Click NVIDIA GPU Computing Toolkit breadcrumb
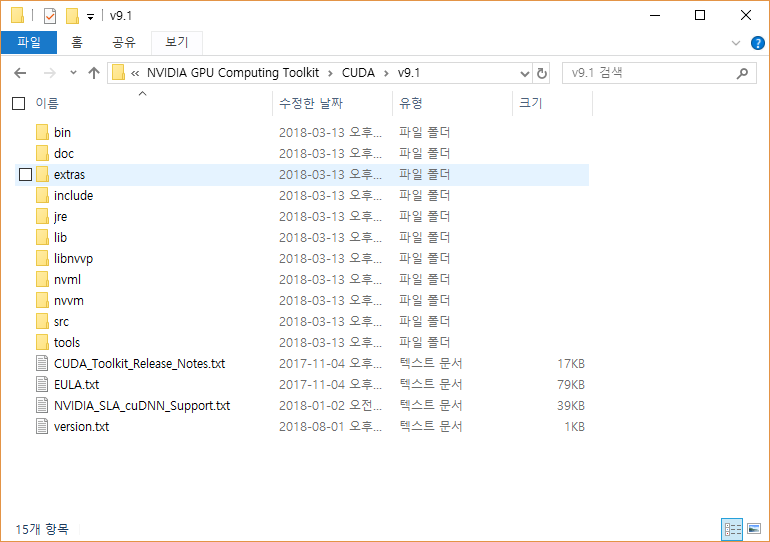The width and height of the screenshot is (770, 542). click(232, 73)
